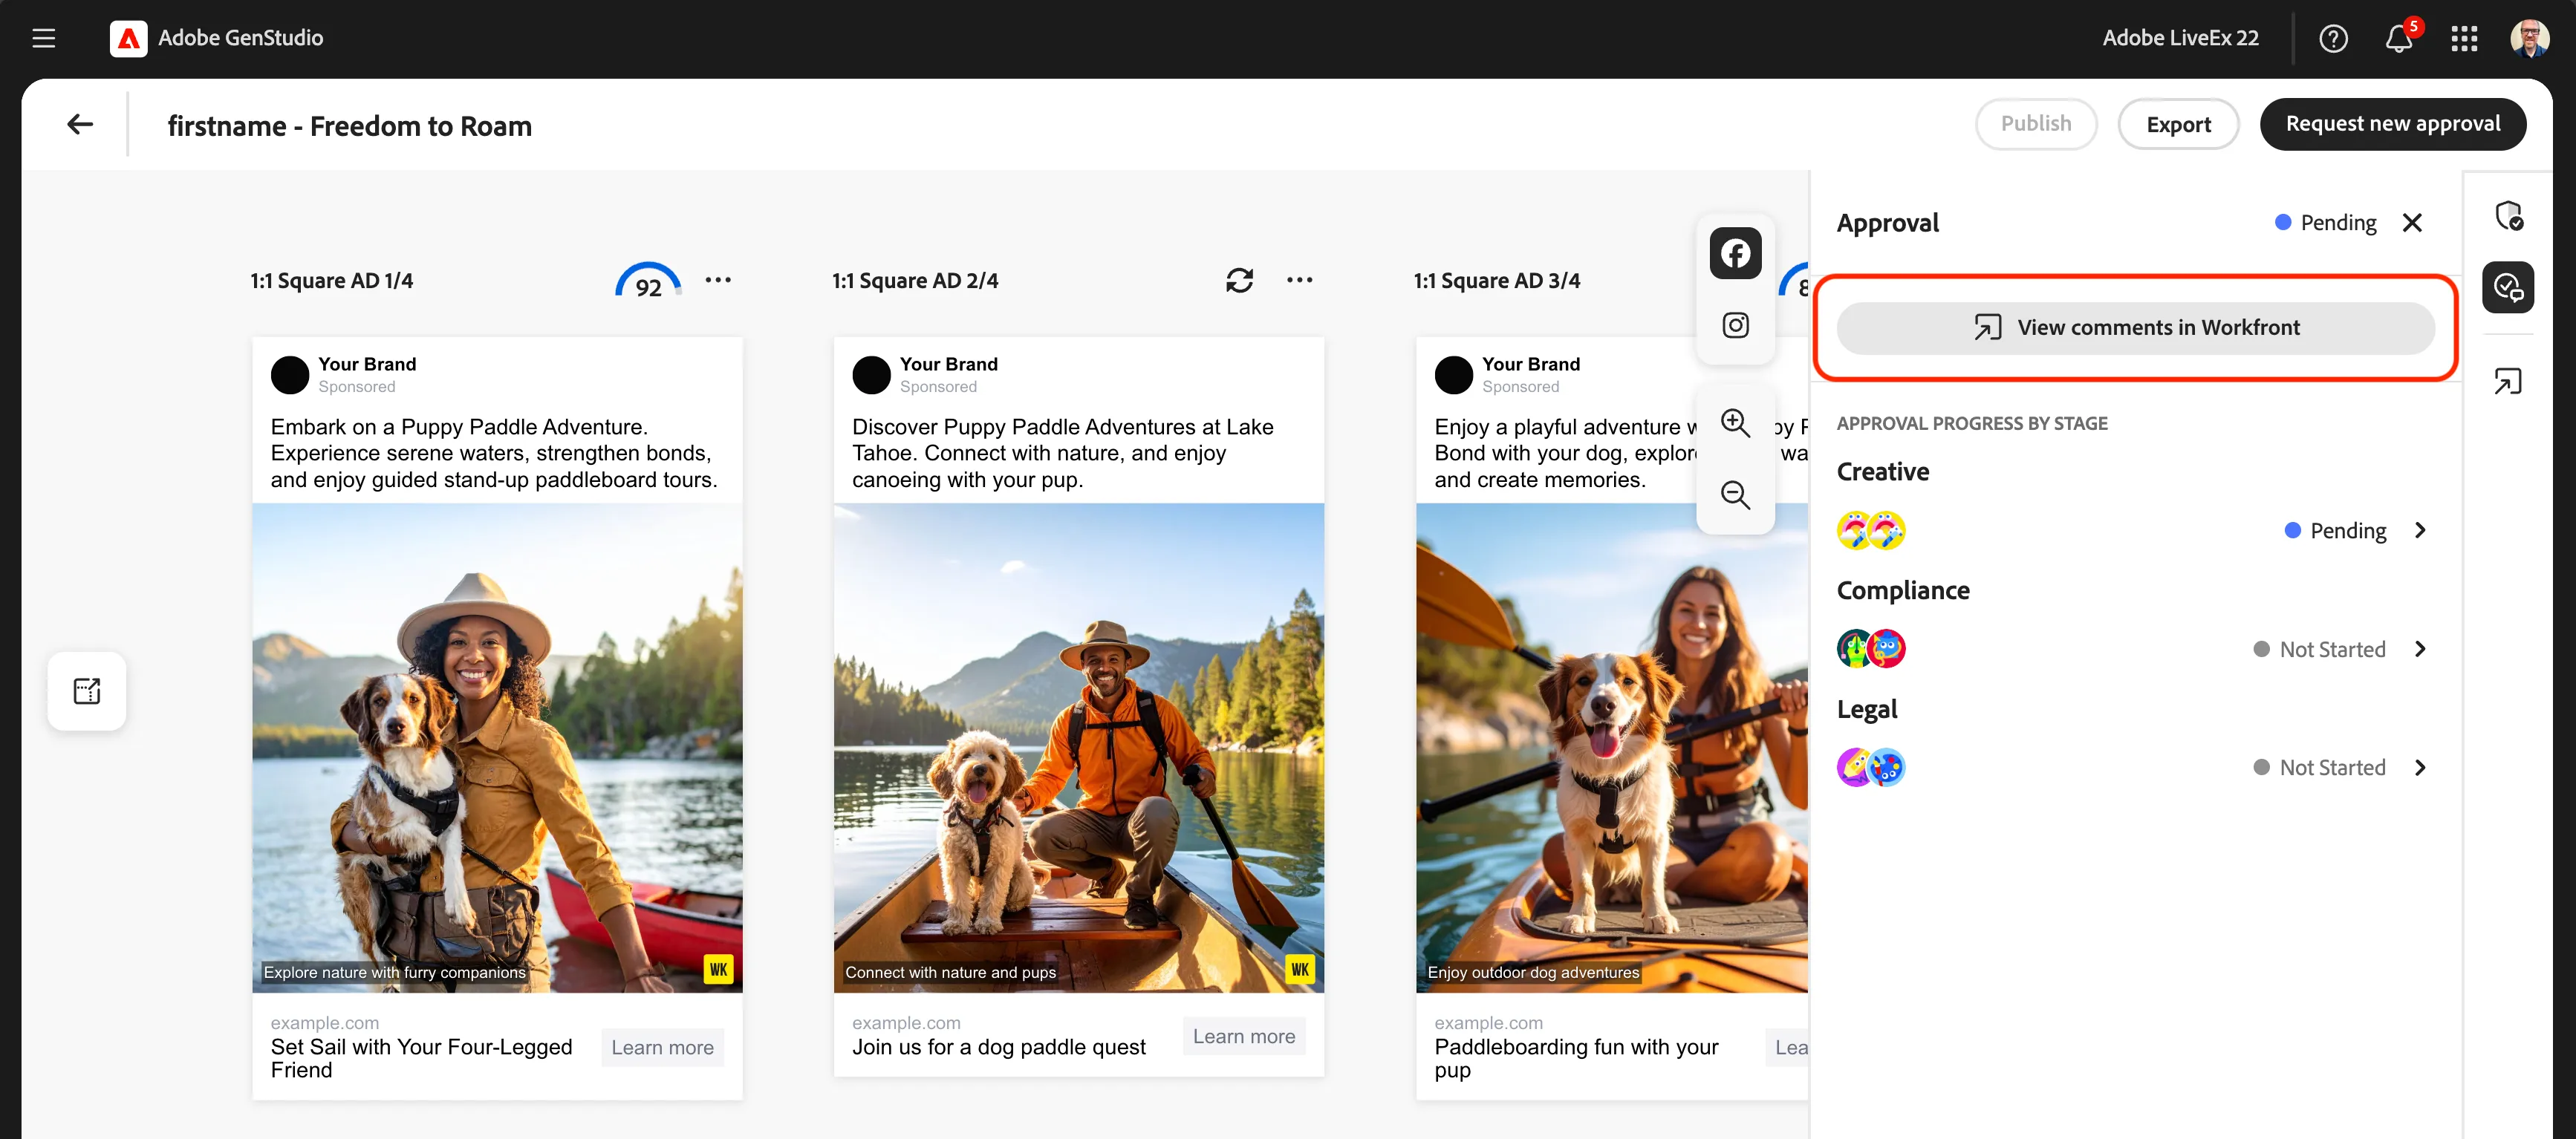Click the Adobe GenStudio logo

[128, 38]
